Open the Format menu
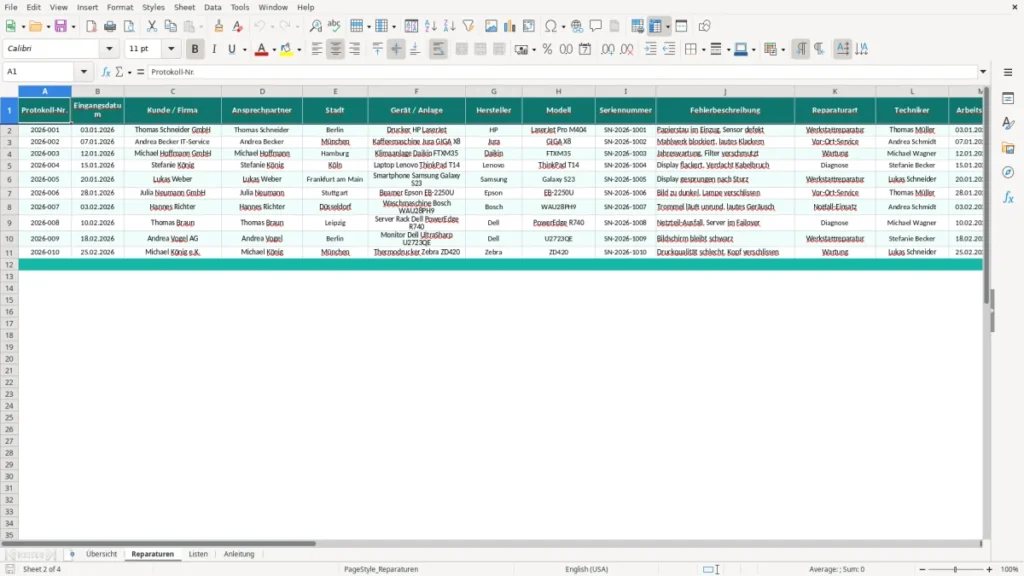This screenshot has height=576, width=1024. (x=120, y=7)
